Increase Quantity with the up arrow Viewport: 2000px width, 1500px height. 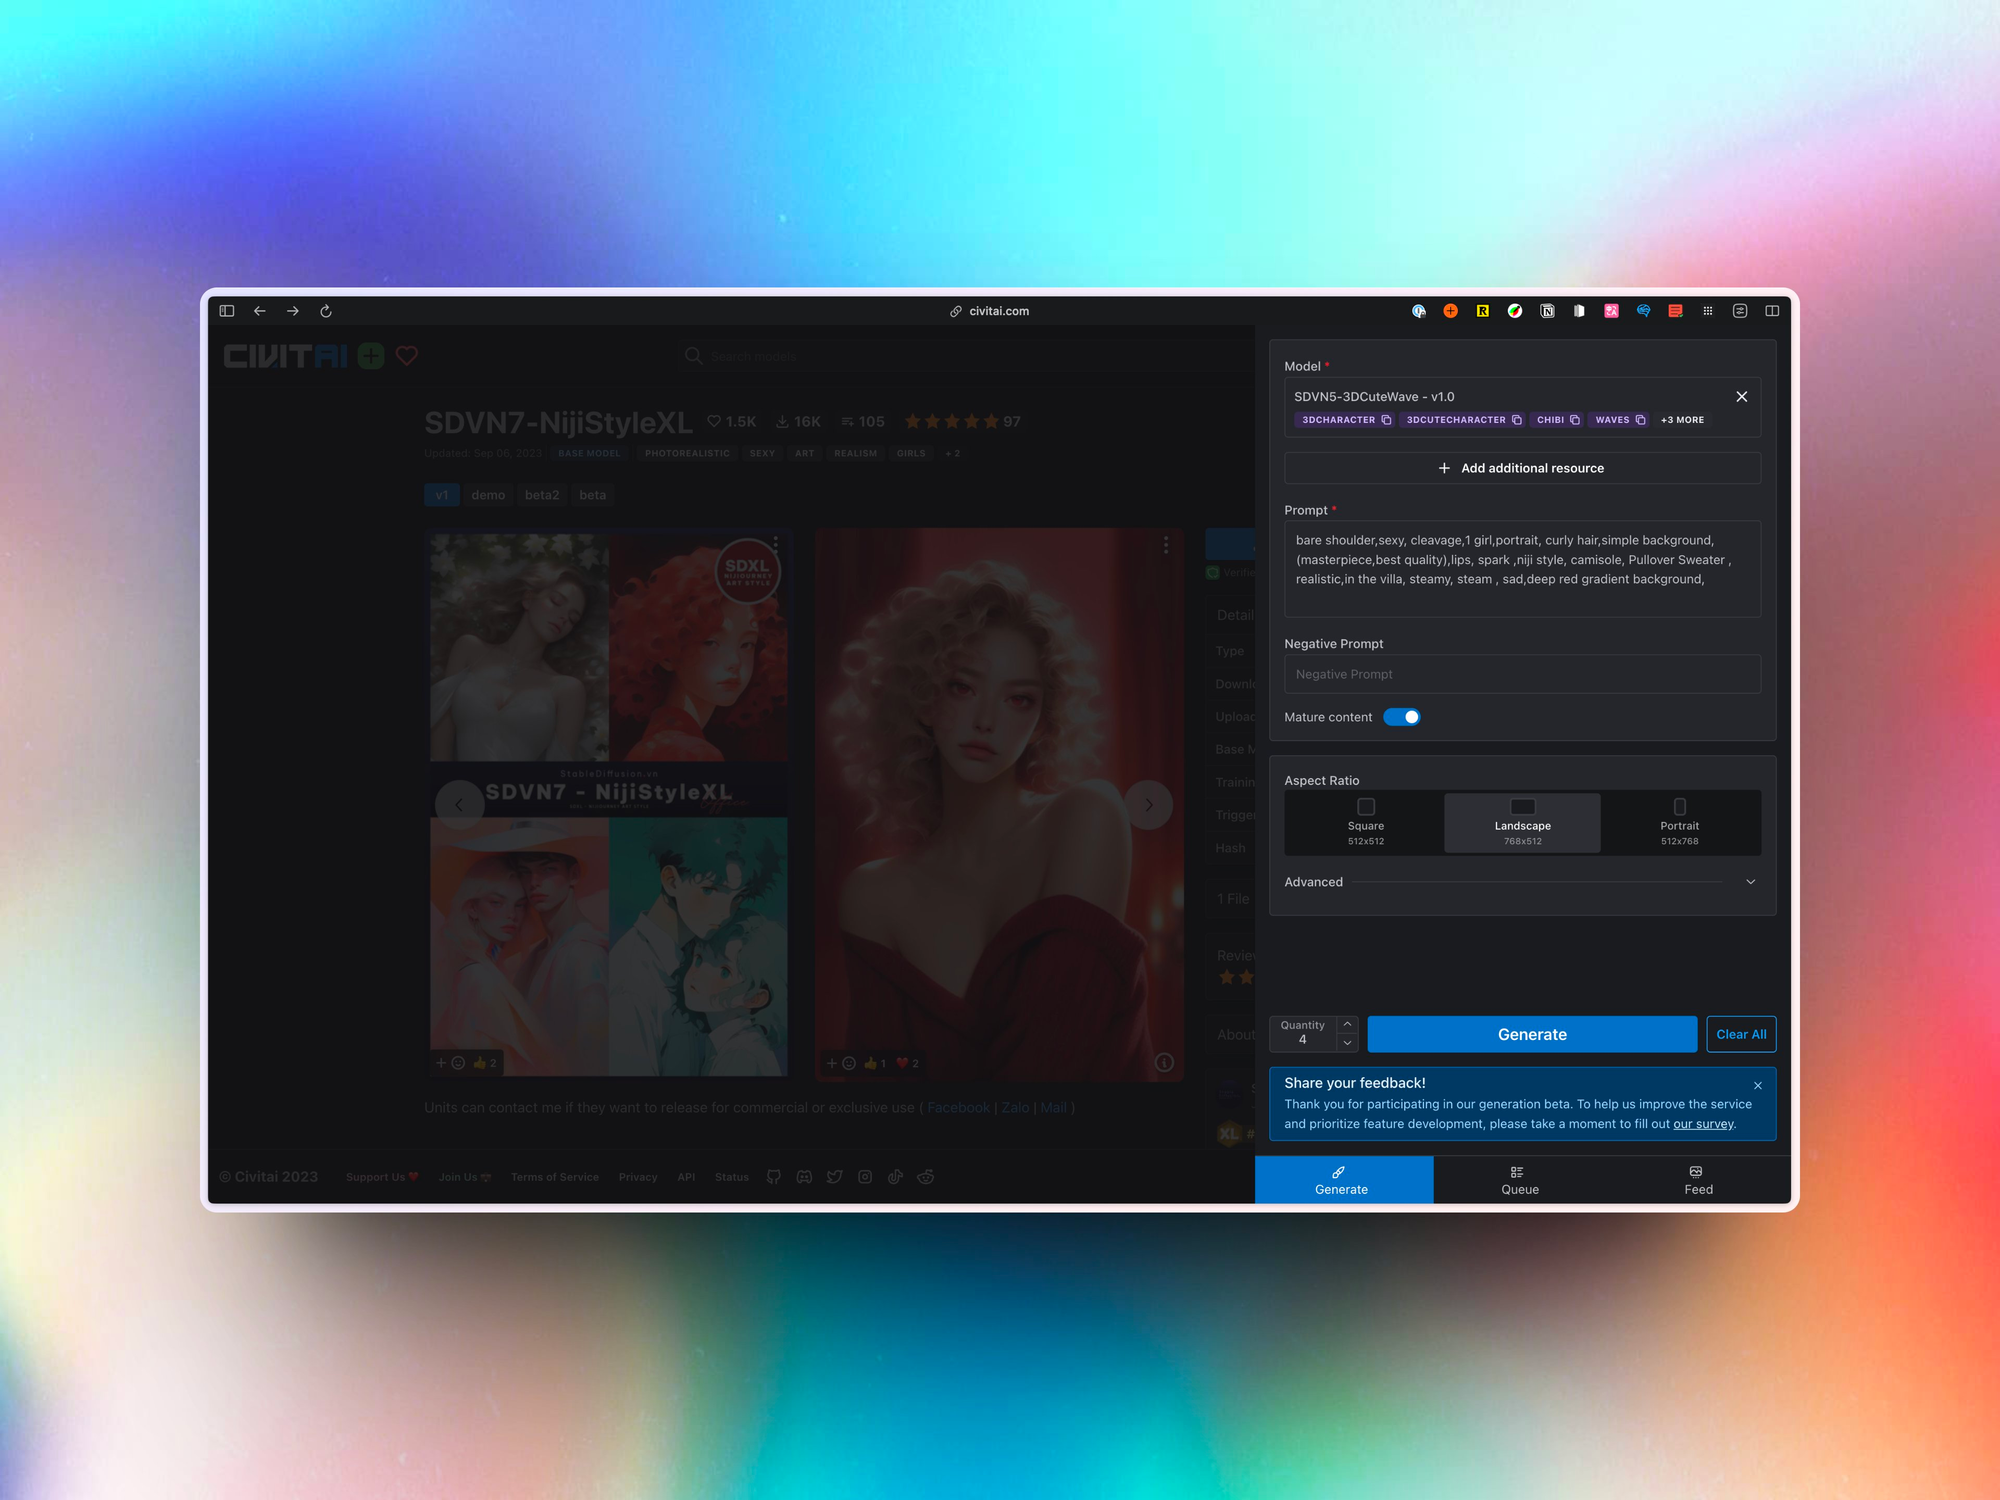coord(1348,1025)
